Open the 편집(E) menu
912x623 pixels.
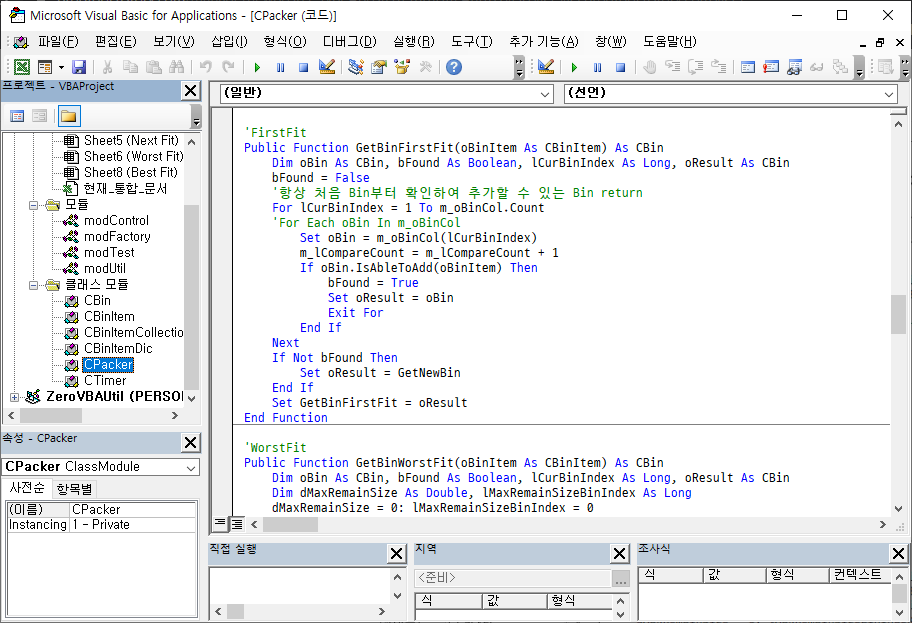[116, 41]
